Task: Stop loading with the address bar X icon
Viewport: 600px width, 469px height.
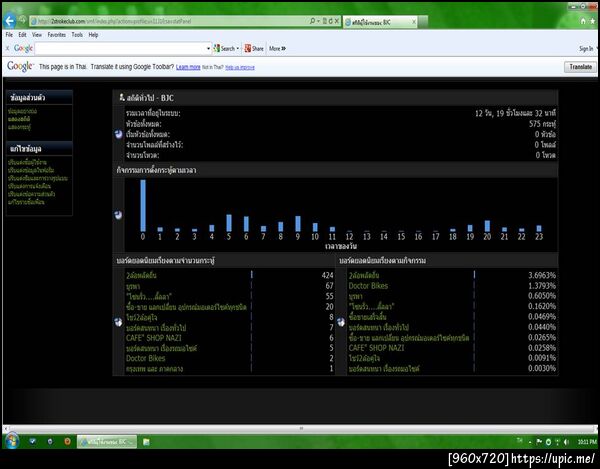Action: click(337, 21)
